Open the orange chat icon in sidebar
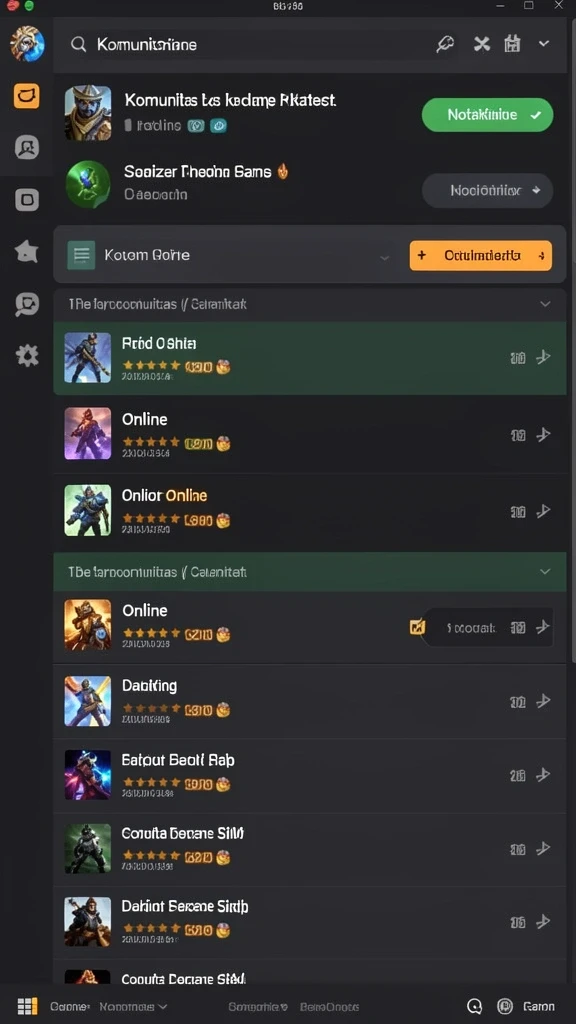This screenshot has height=1024, width=576. pos(27,97)
